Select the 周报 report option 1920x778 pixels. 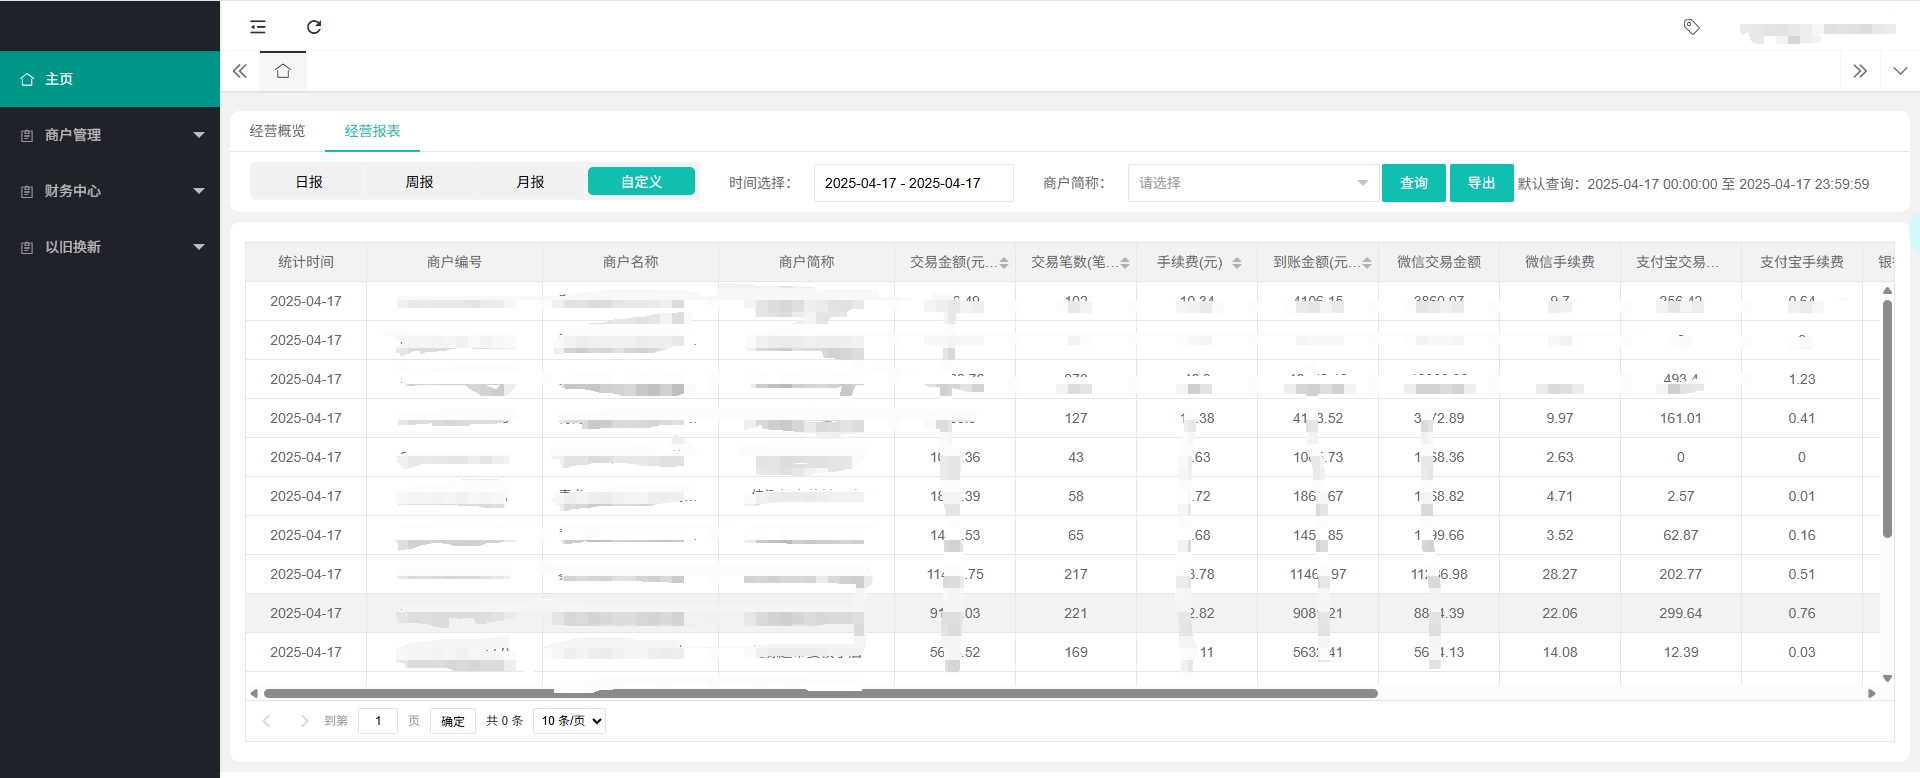point(419,182)
